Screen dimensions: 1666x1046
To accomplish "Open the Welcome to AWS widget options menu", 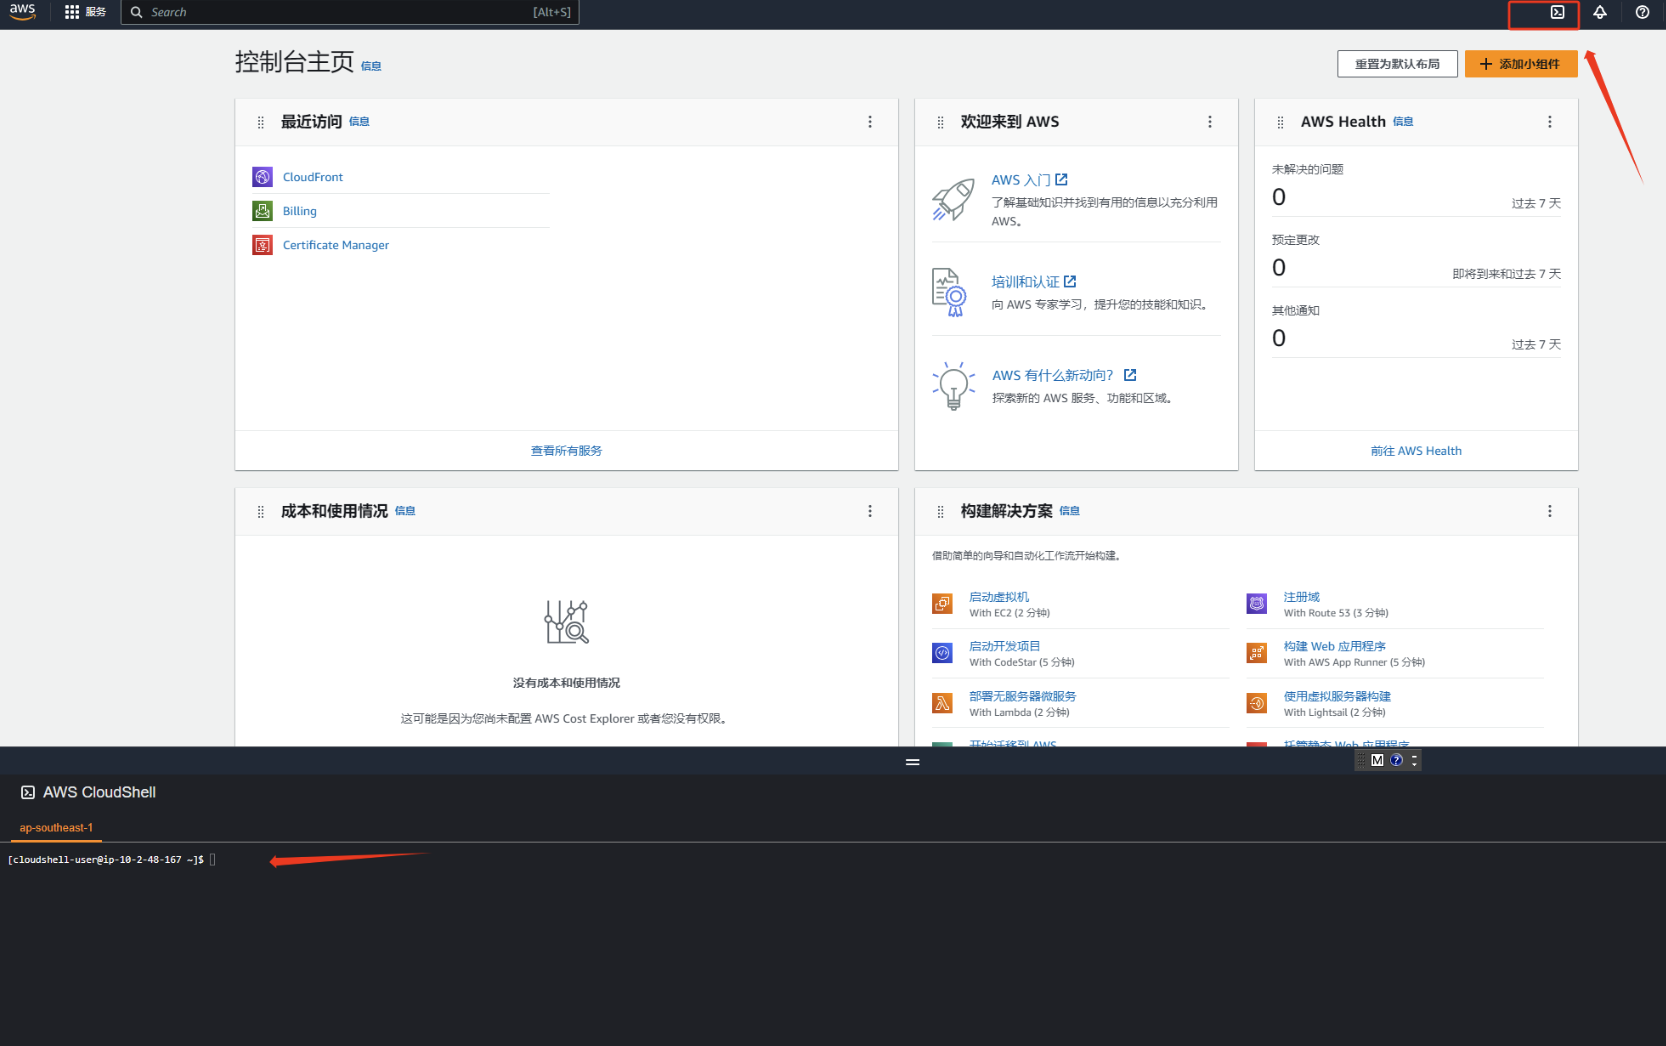I will click(1210, 122).
